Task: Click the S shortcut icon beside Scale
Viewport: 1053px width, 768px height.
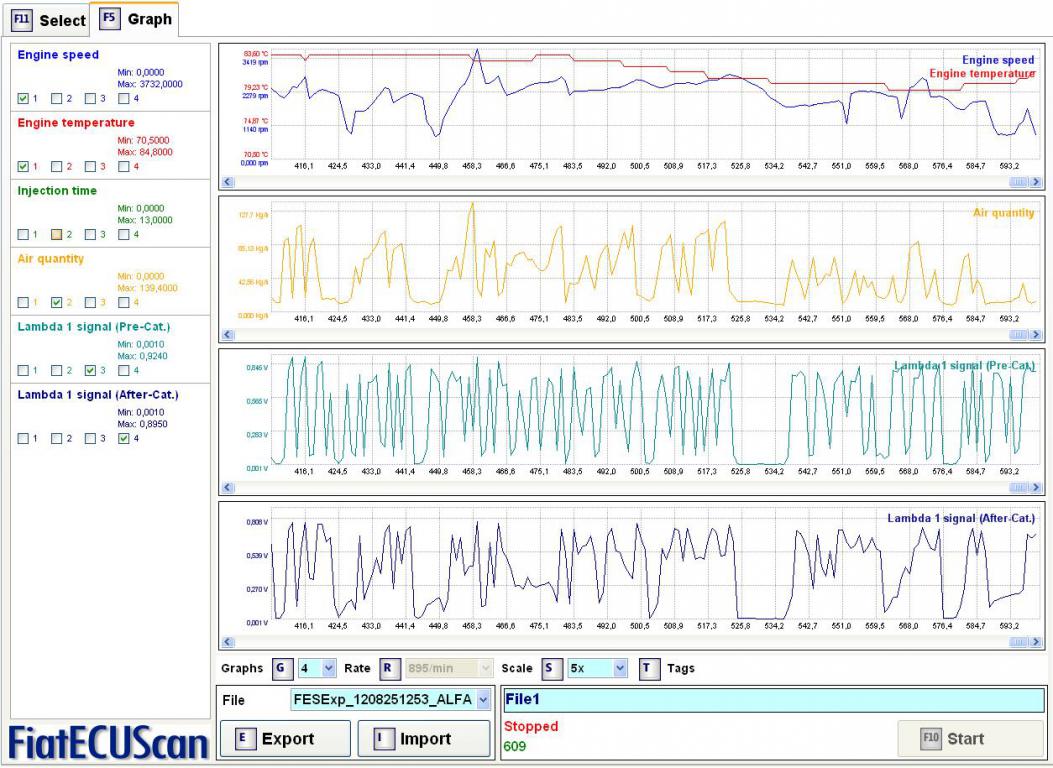Action: [x=547, y=668]
